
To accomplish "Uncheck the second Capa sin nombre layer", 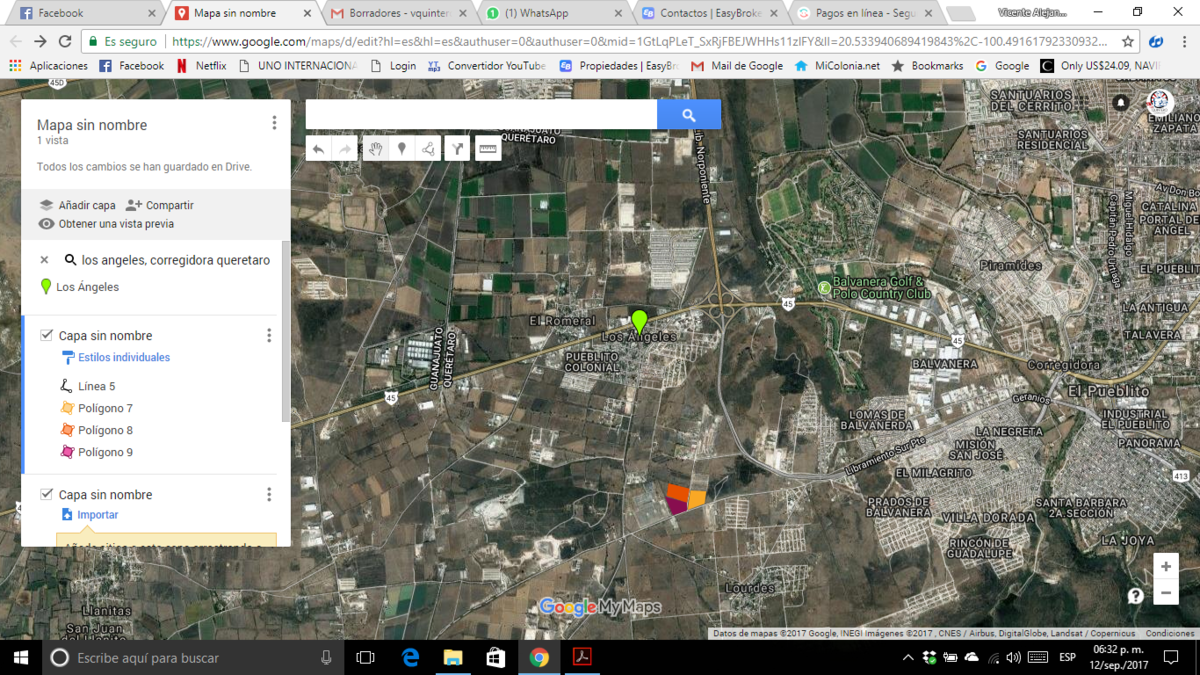I will (46, 494).
